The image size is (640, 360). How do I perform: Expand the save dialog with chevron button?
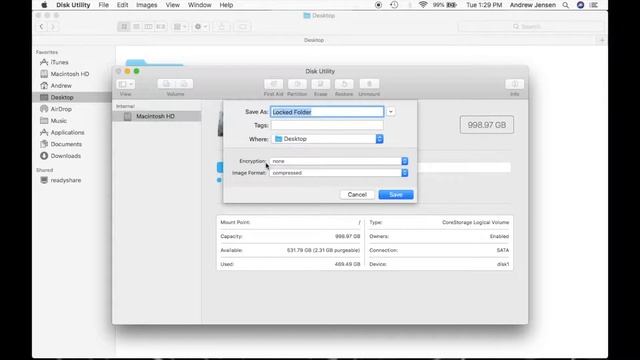click(x=391, y=112)
